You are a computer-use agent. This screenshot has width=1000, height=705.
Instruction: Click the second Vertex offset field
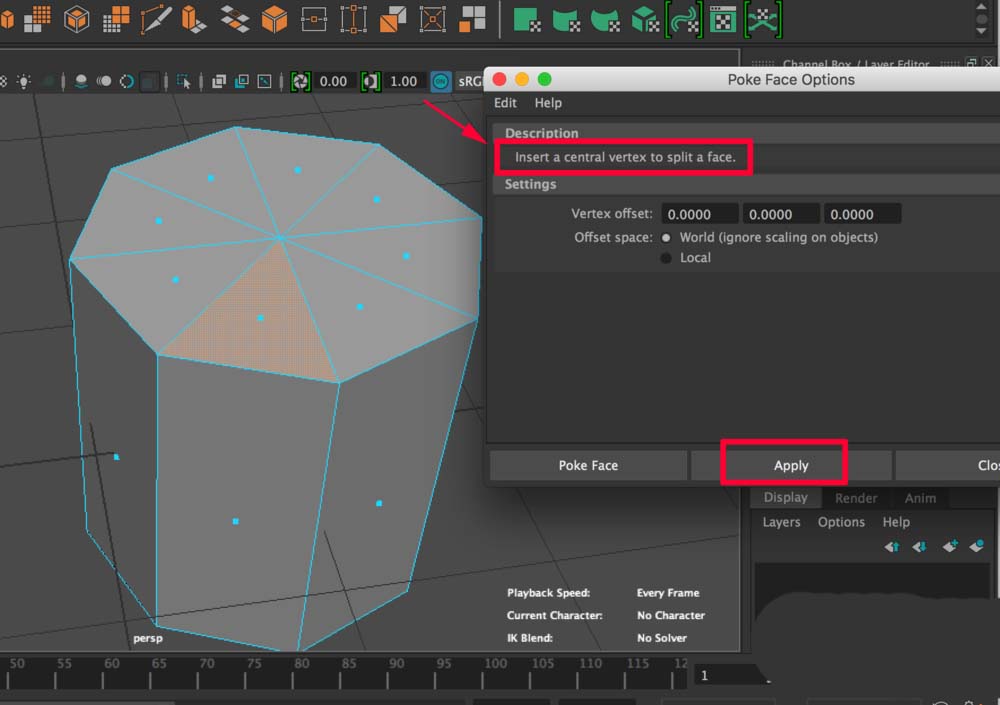781,214
